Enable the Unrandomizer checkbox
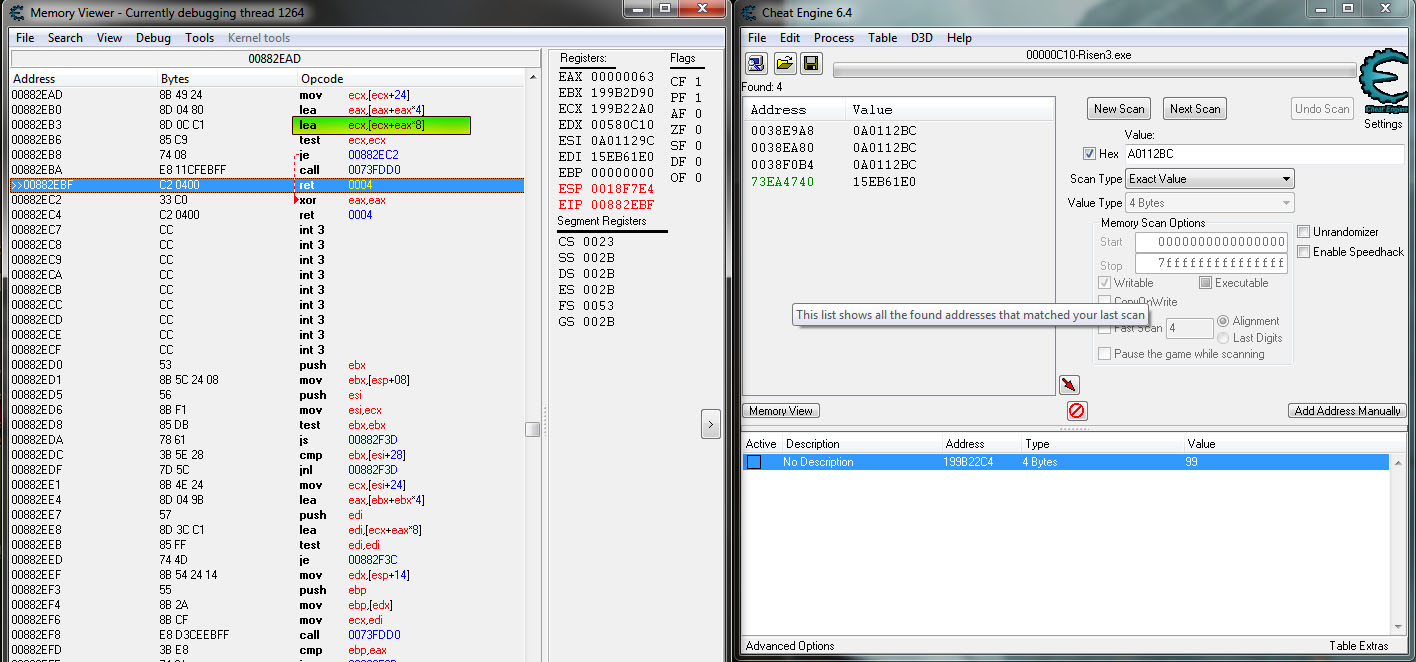Image resolution: width=1416 pixels, height=662 pixels. pos(1304,232)
